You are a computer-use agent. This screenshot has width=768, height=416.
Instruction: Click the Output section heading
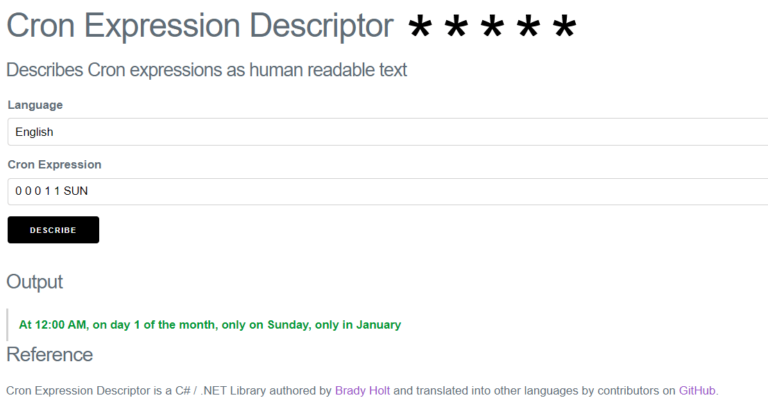[34, 282]
